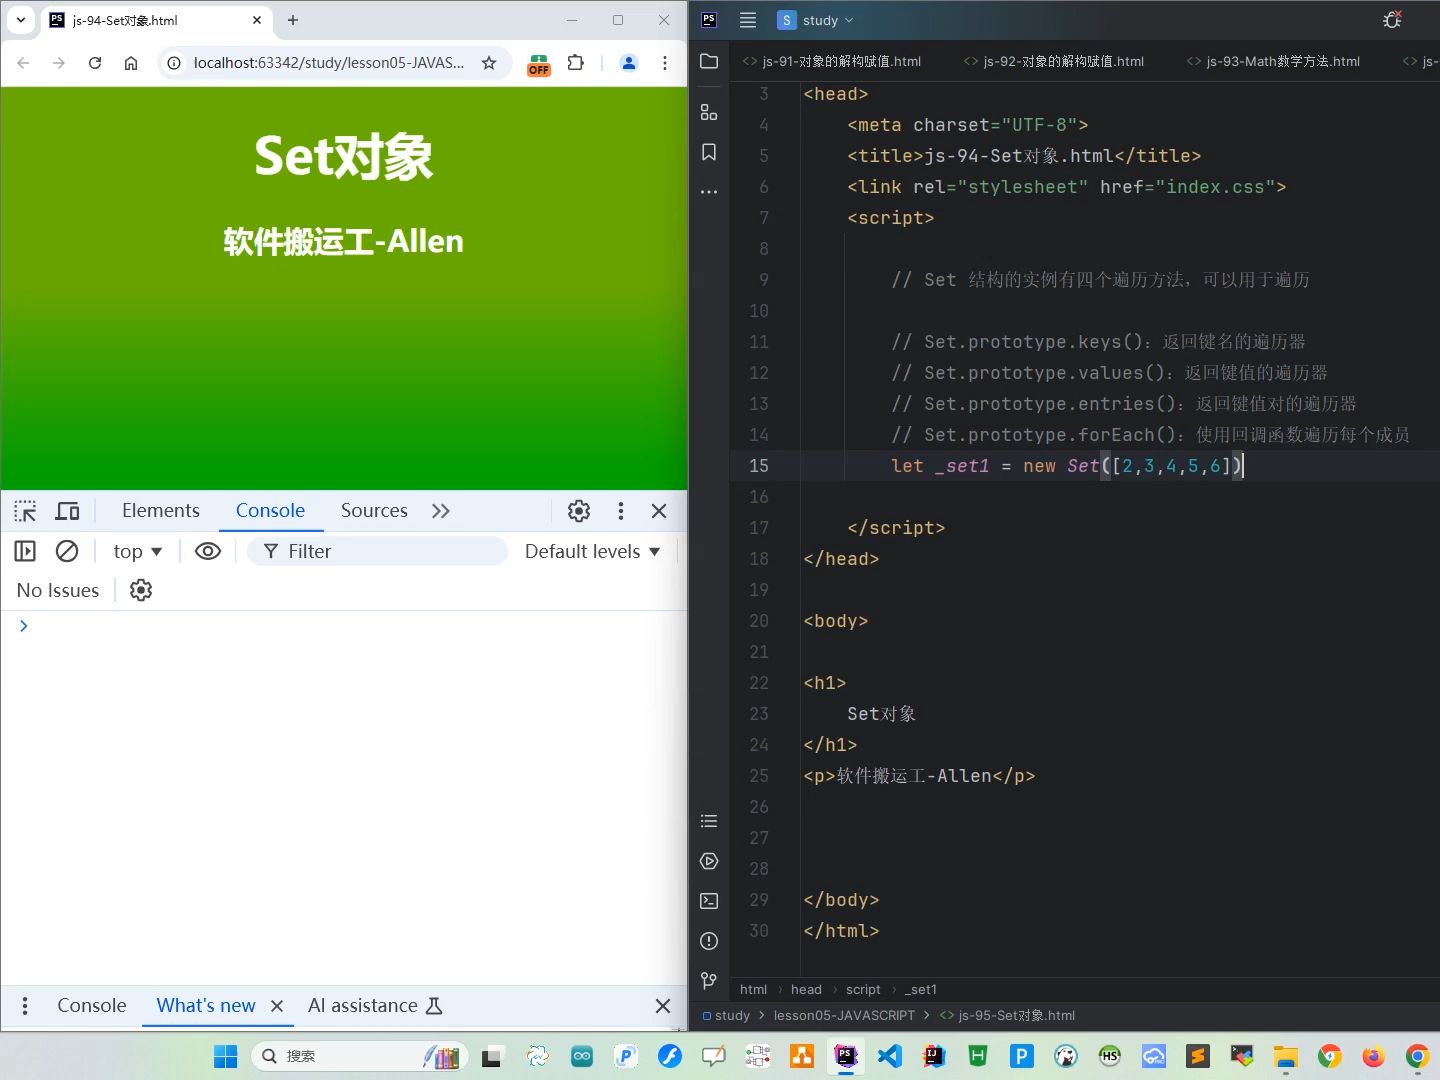The height and width of the screenshot is (1080, 1440).
Task: Create a live expression with the eye icon
Action: (208, 551)
